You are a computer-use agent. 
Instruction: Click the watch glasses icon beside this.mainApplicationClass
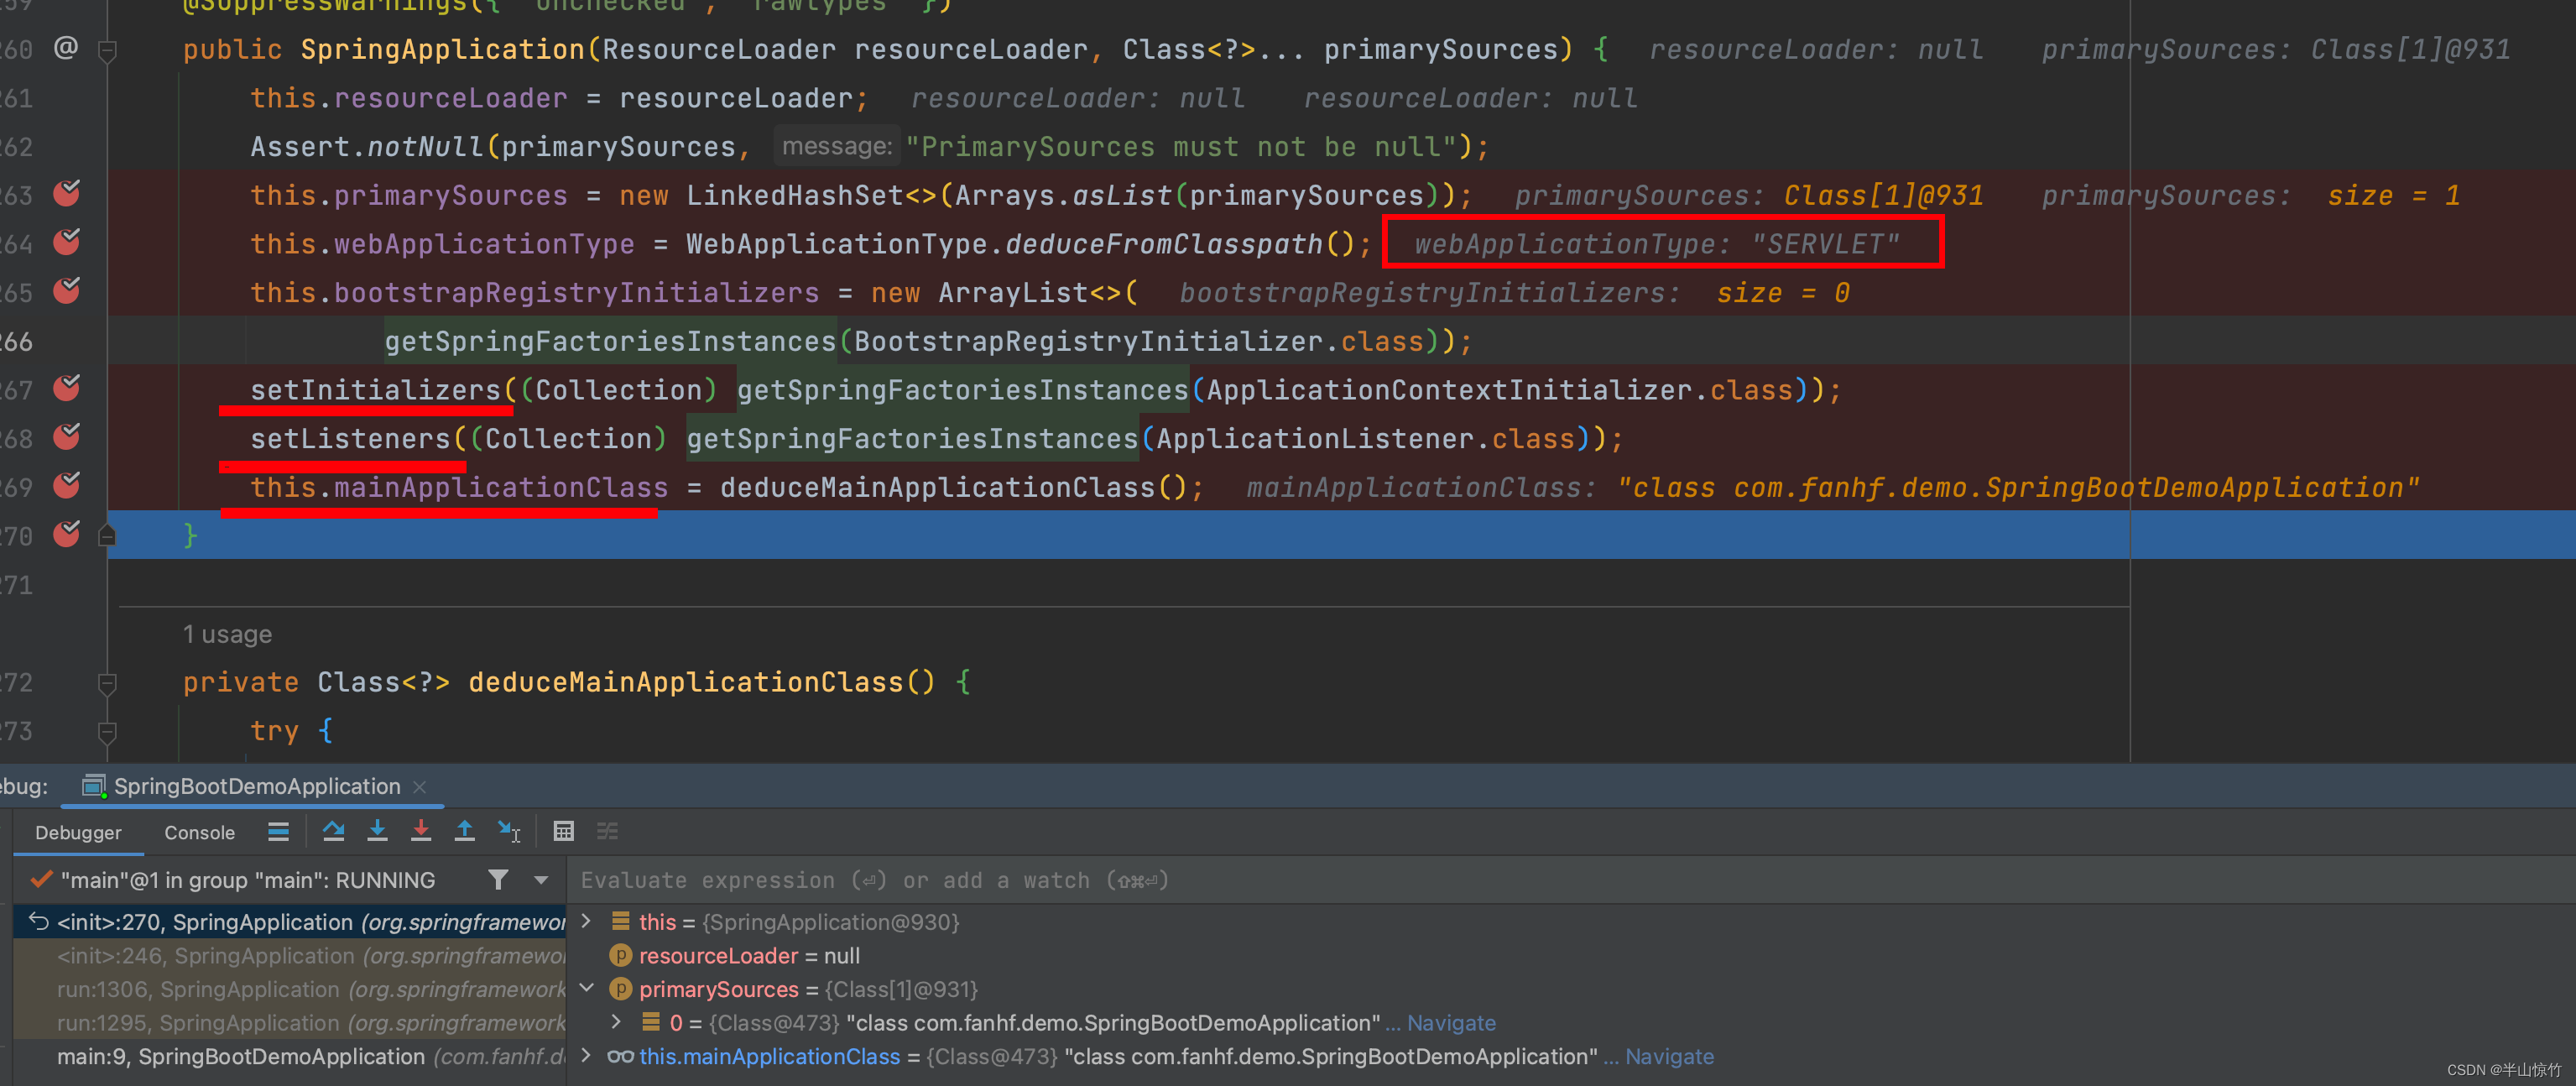coord(620,1057)
